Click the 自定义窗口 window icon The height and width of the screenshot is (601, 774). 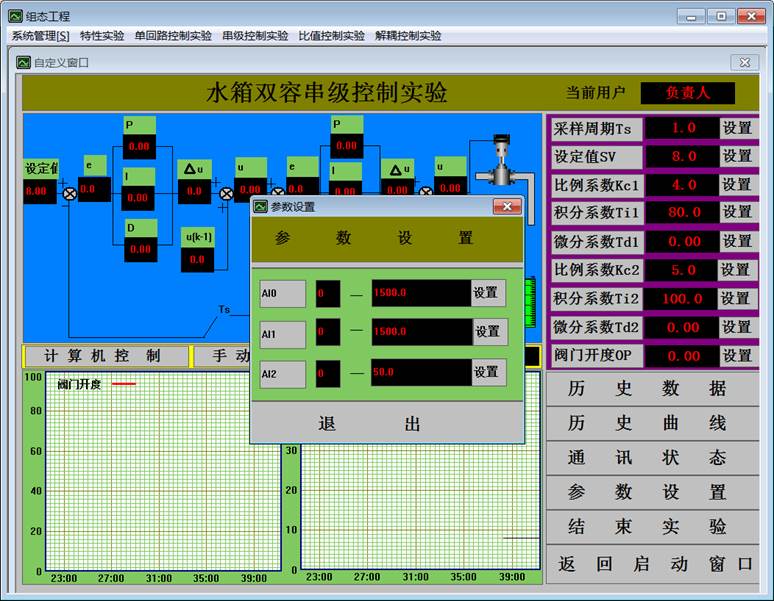coord(23,62)
